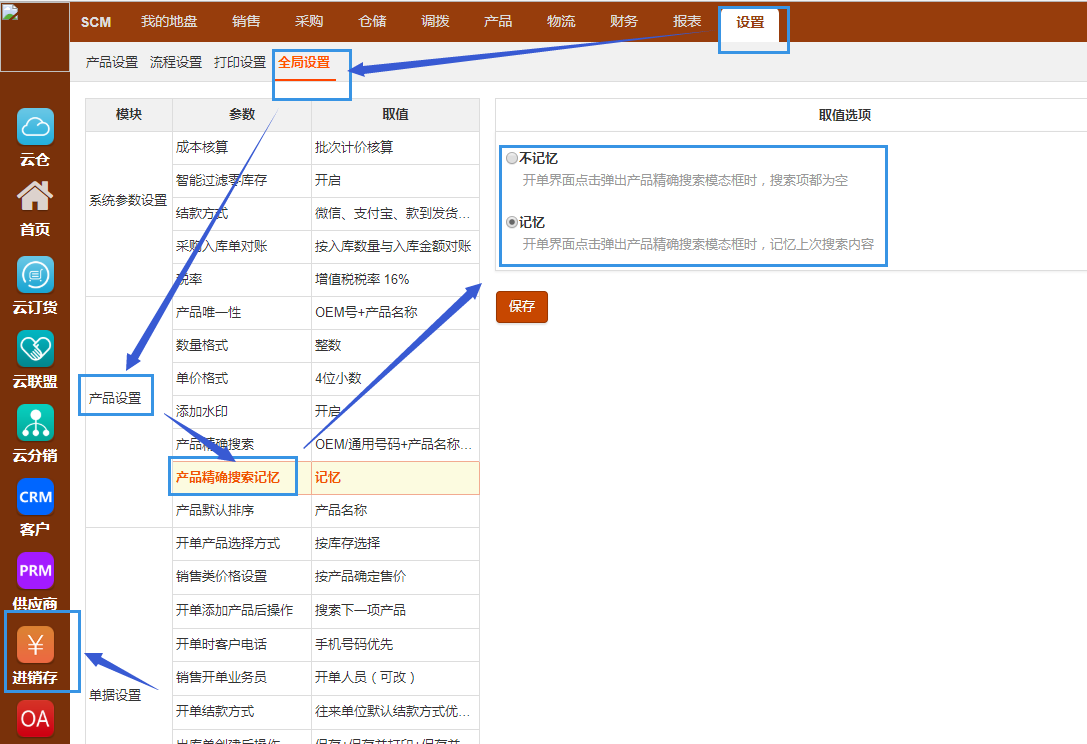The image size is (1087, 744).
Task: Open the 报表 menu
Action: click(x=687, y=21)
